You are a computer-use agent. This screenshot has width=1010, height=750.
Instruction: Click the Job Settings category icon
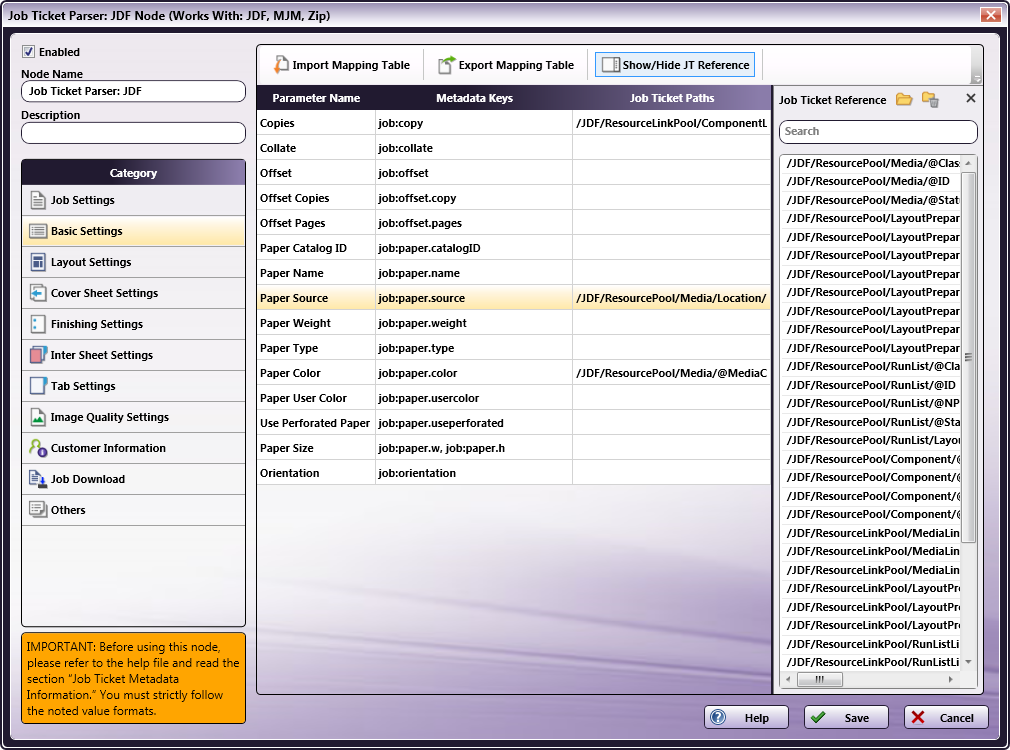coord(38,200)
